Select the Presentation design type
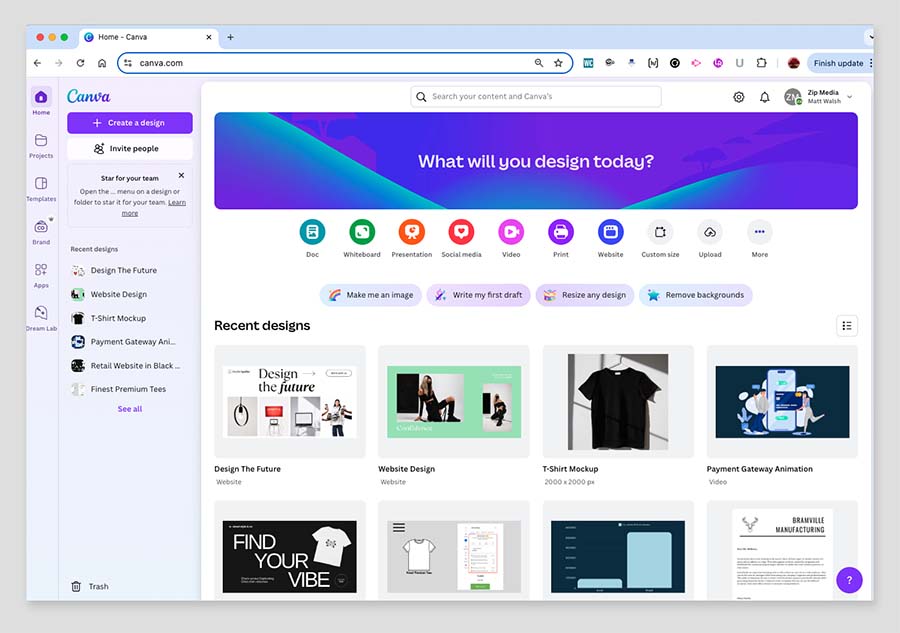 point(412,232)
